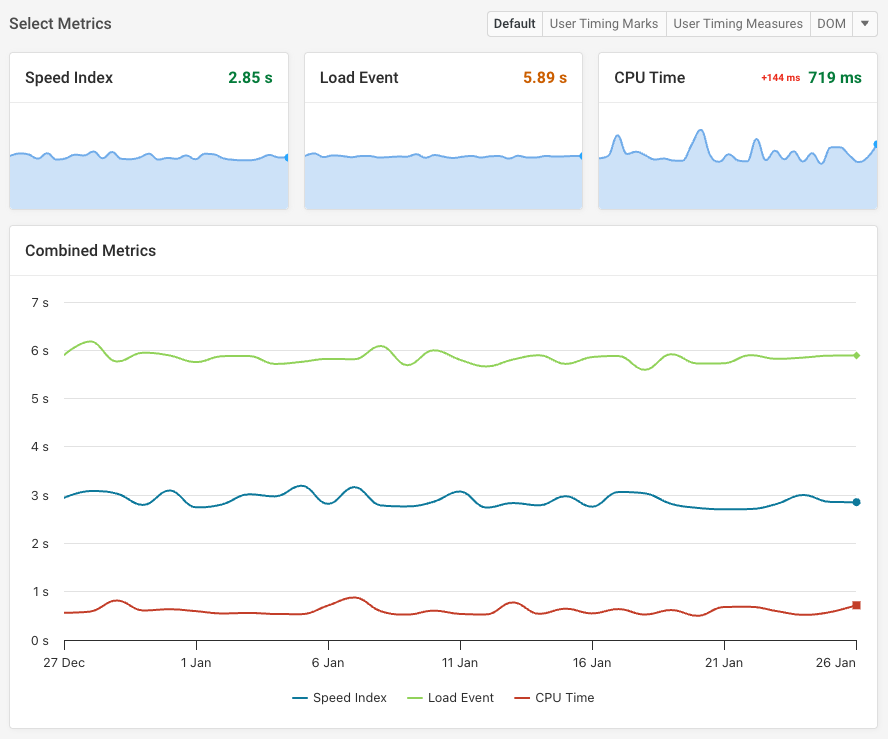The image size is (888, 739).
Task: Click the 2.85 s Speed Index value
Action: [250, 77]
